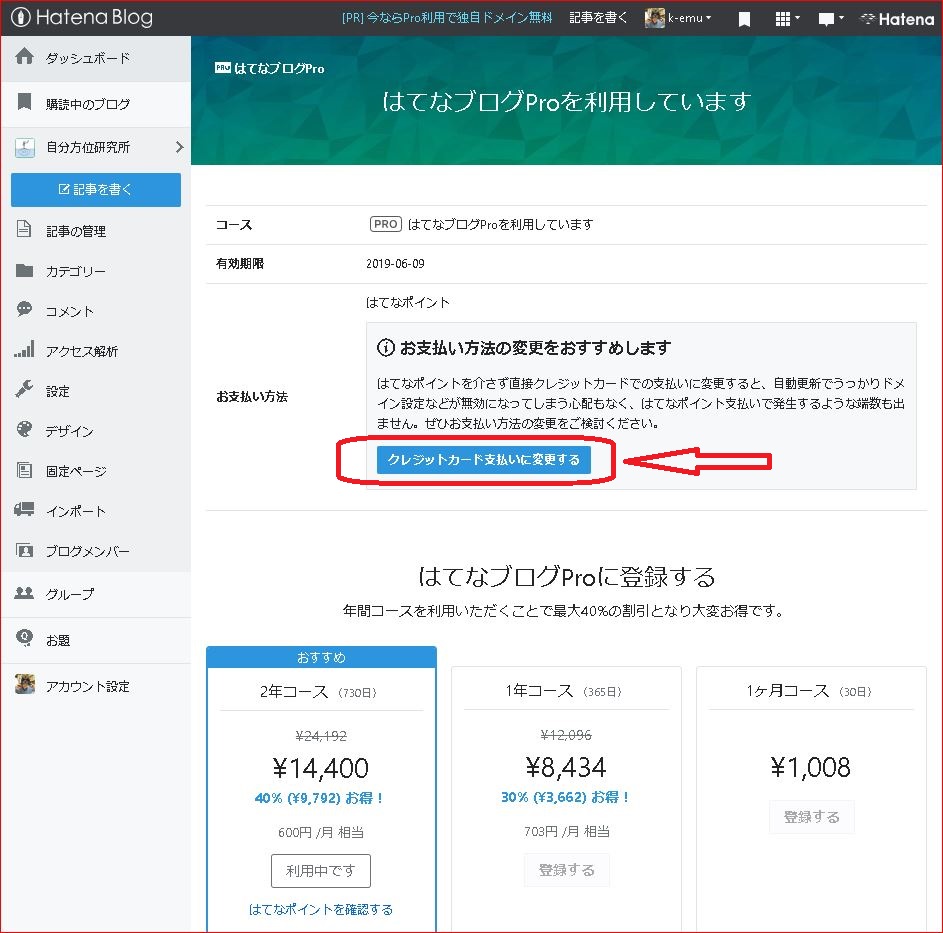This screenshot has width=943, height=933.
Task: Click the palette icon for デザイン
Action: 25,429
